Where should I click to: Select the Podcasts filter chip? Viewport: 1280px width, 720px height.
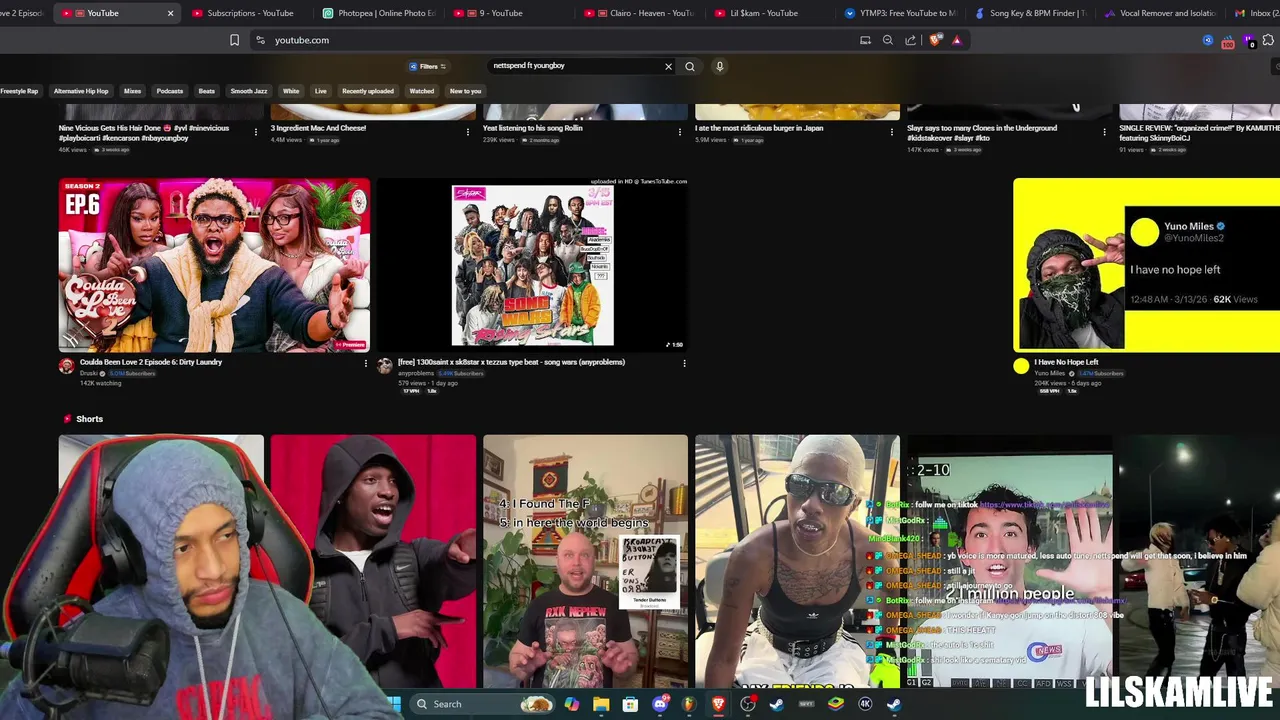[170, 91]
